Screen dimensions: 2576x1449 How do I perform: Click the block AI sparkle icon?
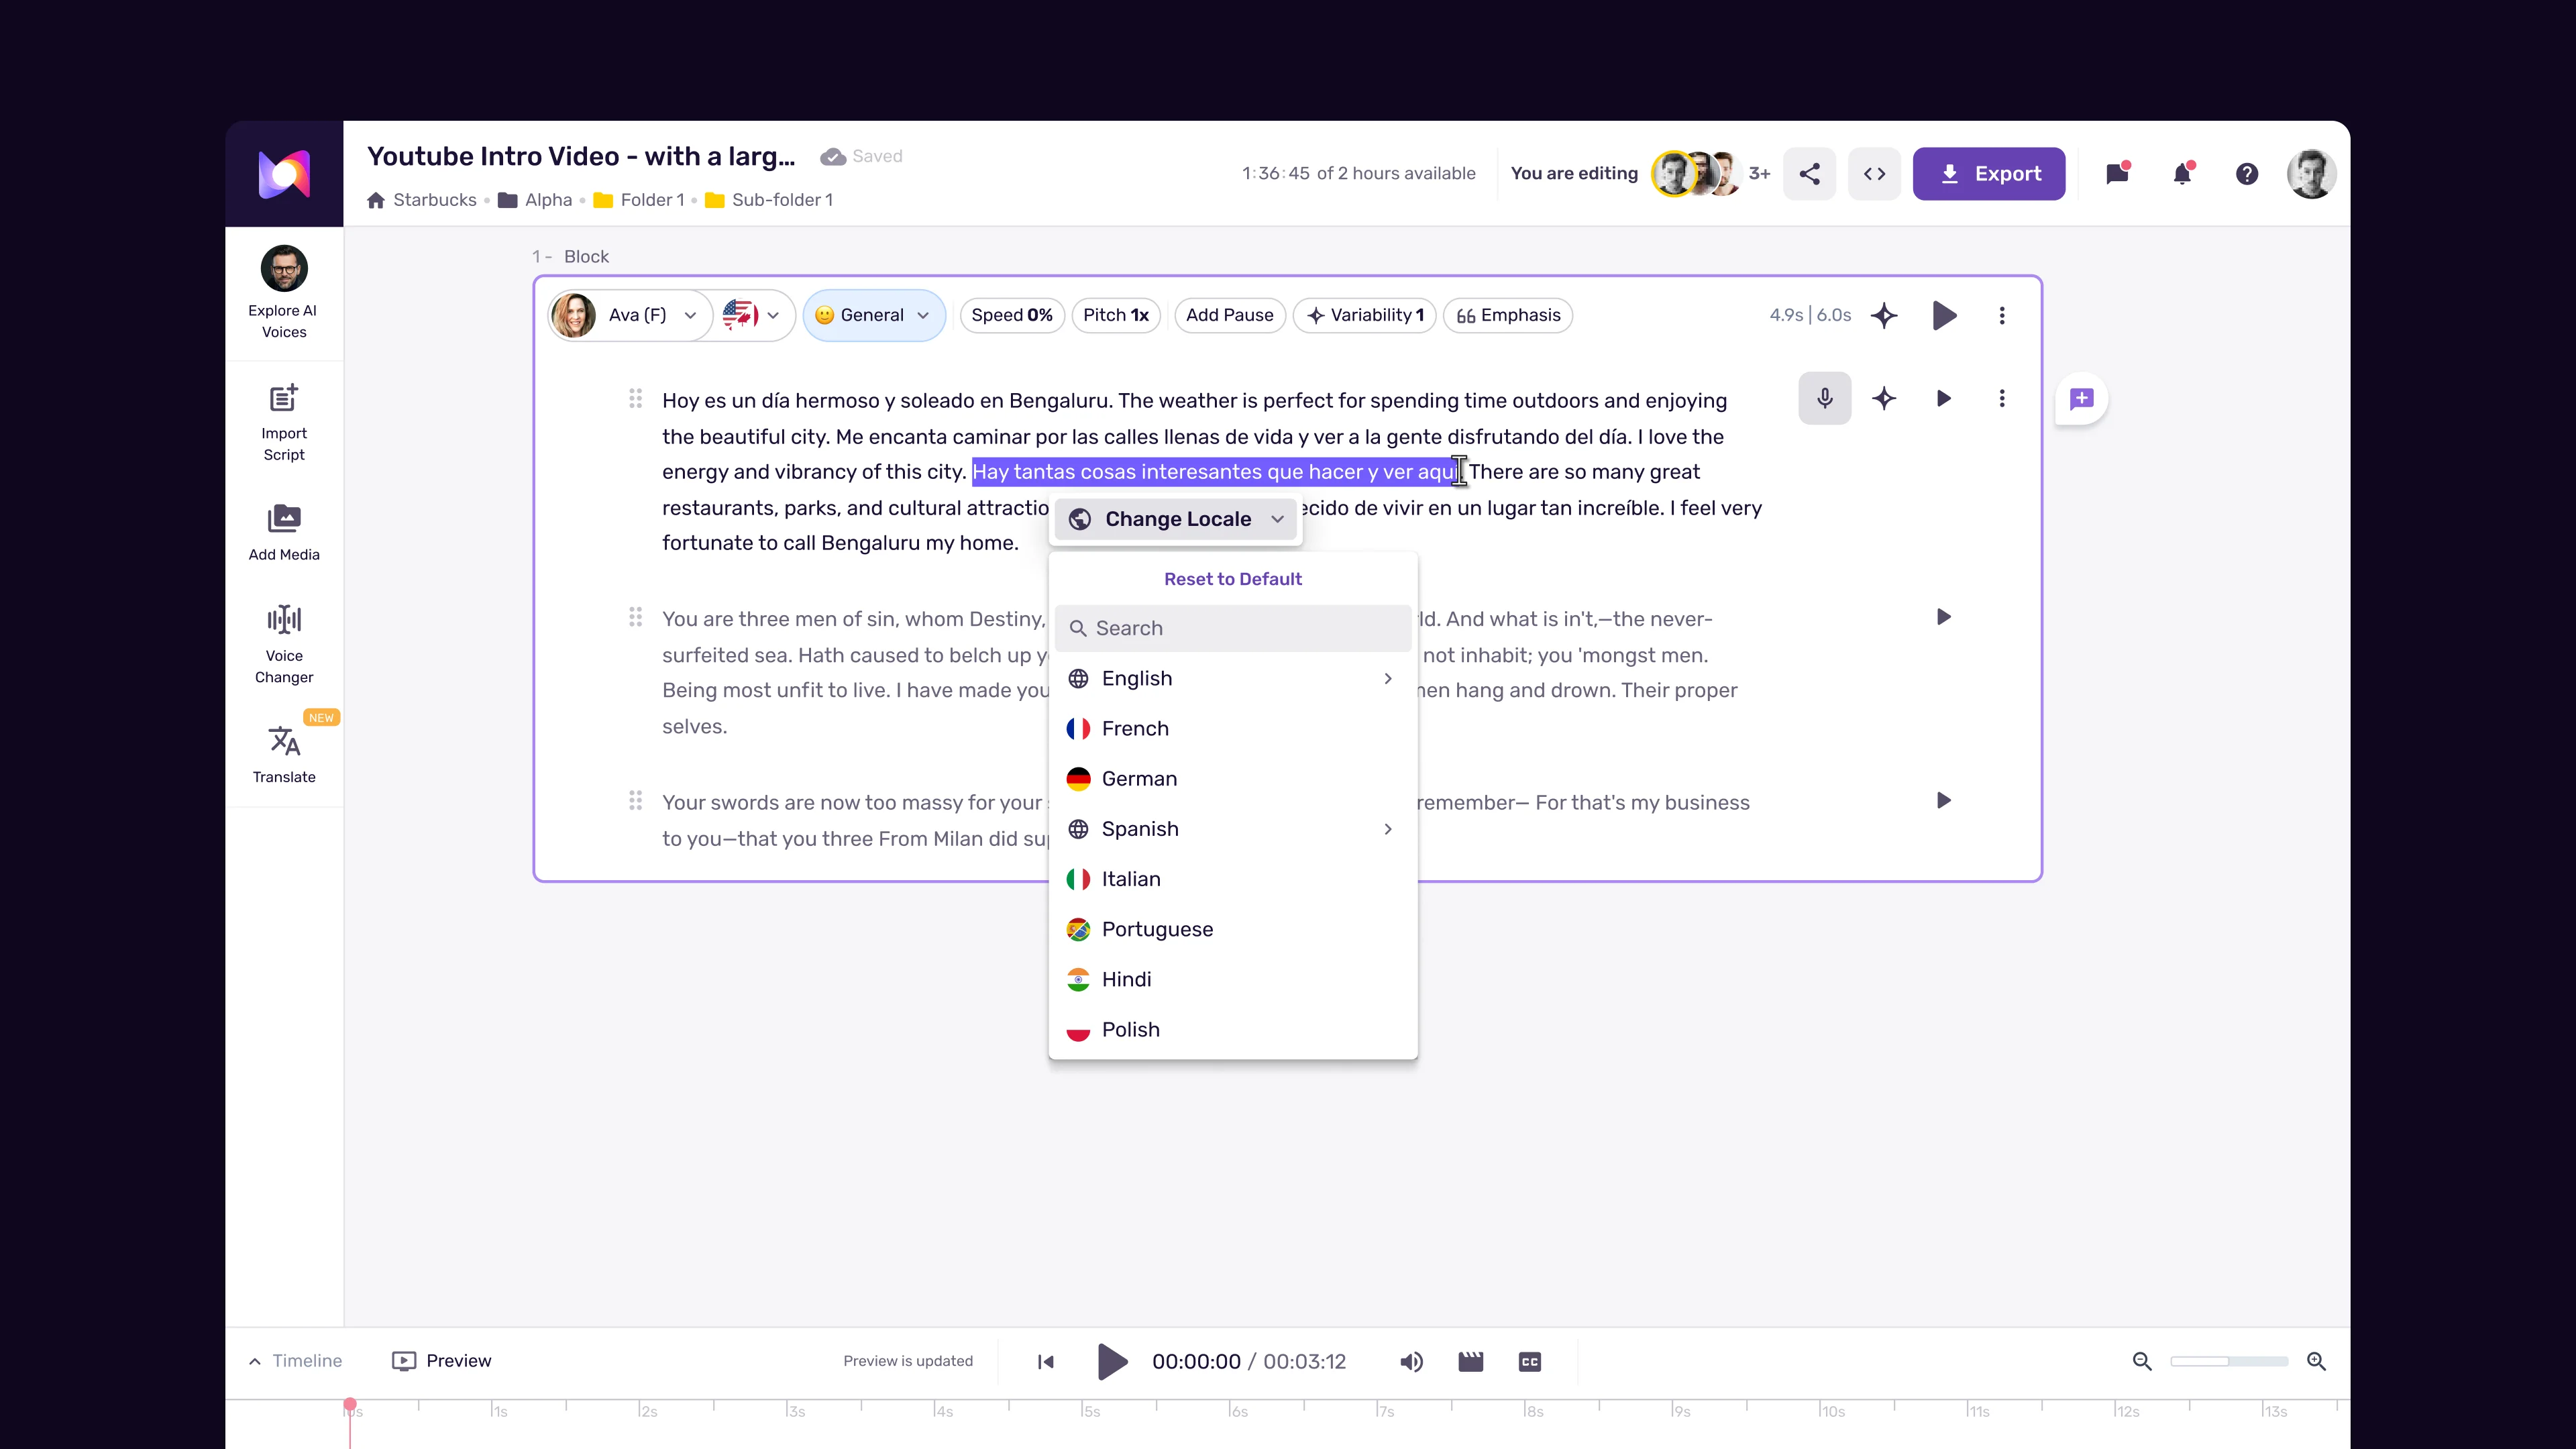(1884, 316)
